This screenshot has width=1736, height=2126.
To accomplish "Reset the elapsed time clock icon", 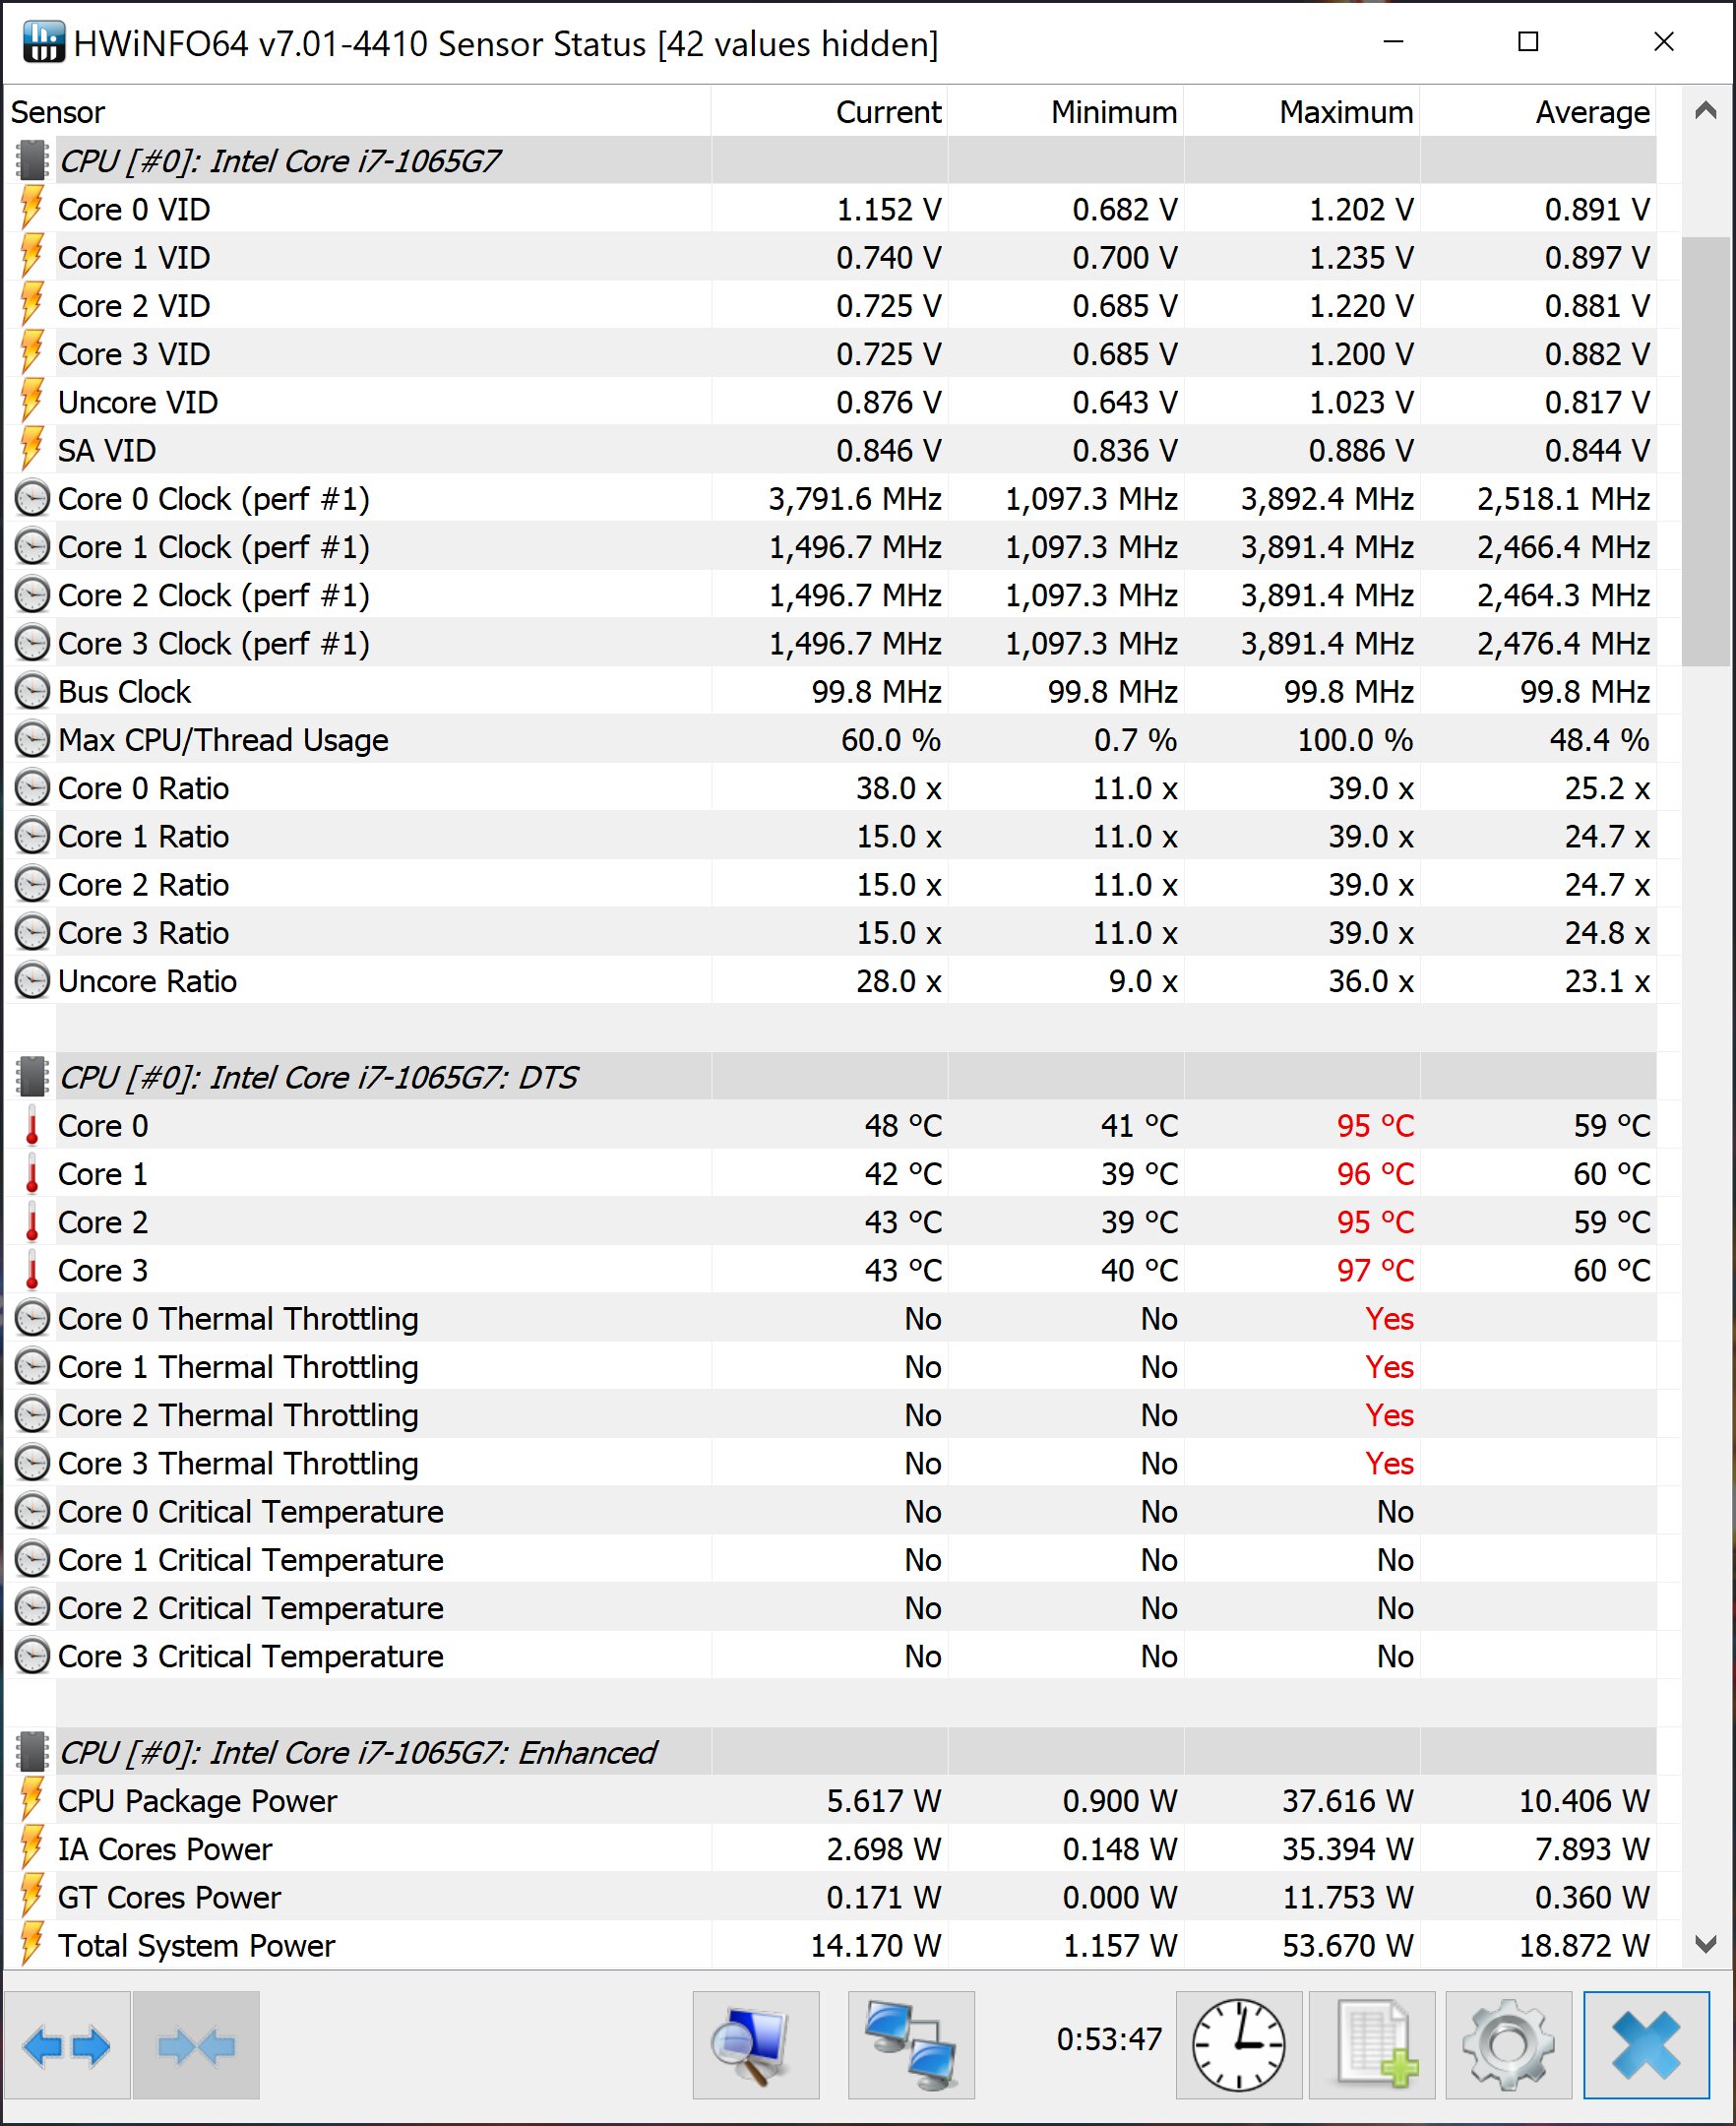I will pyautogui.click(x=1238, y=2046).
